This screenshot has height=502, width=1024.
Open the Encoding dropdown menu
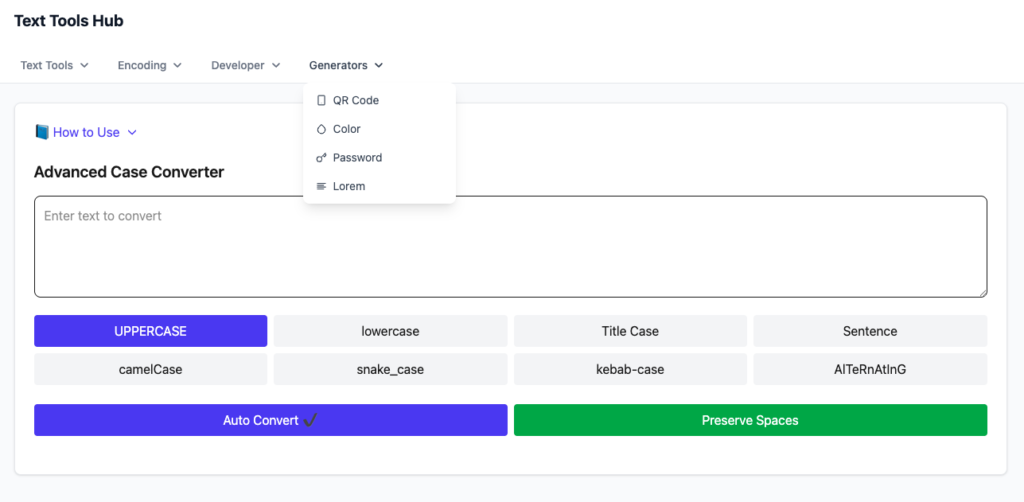click(x=150, y=65)
